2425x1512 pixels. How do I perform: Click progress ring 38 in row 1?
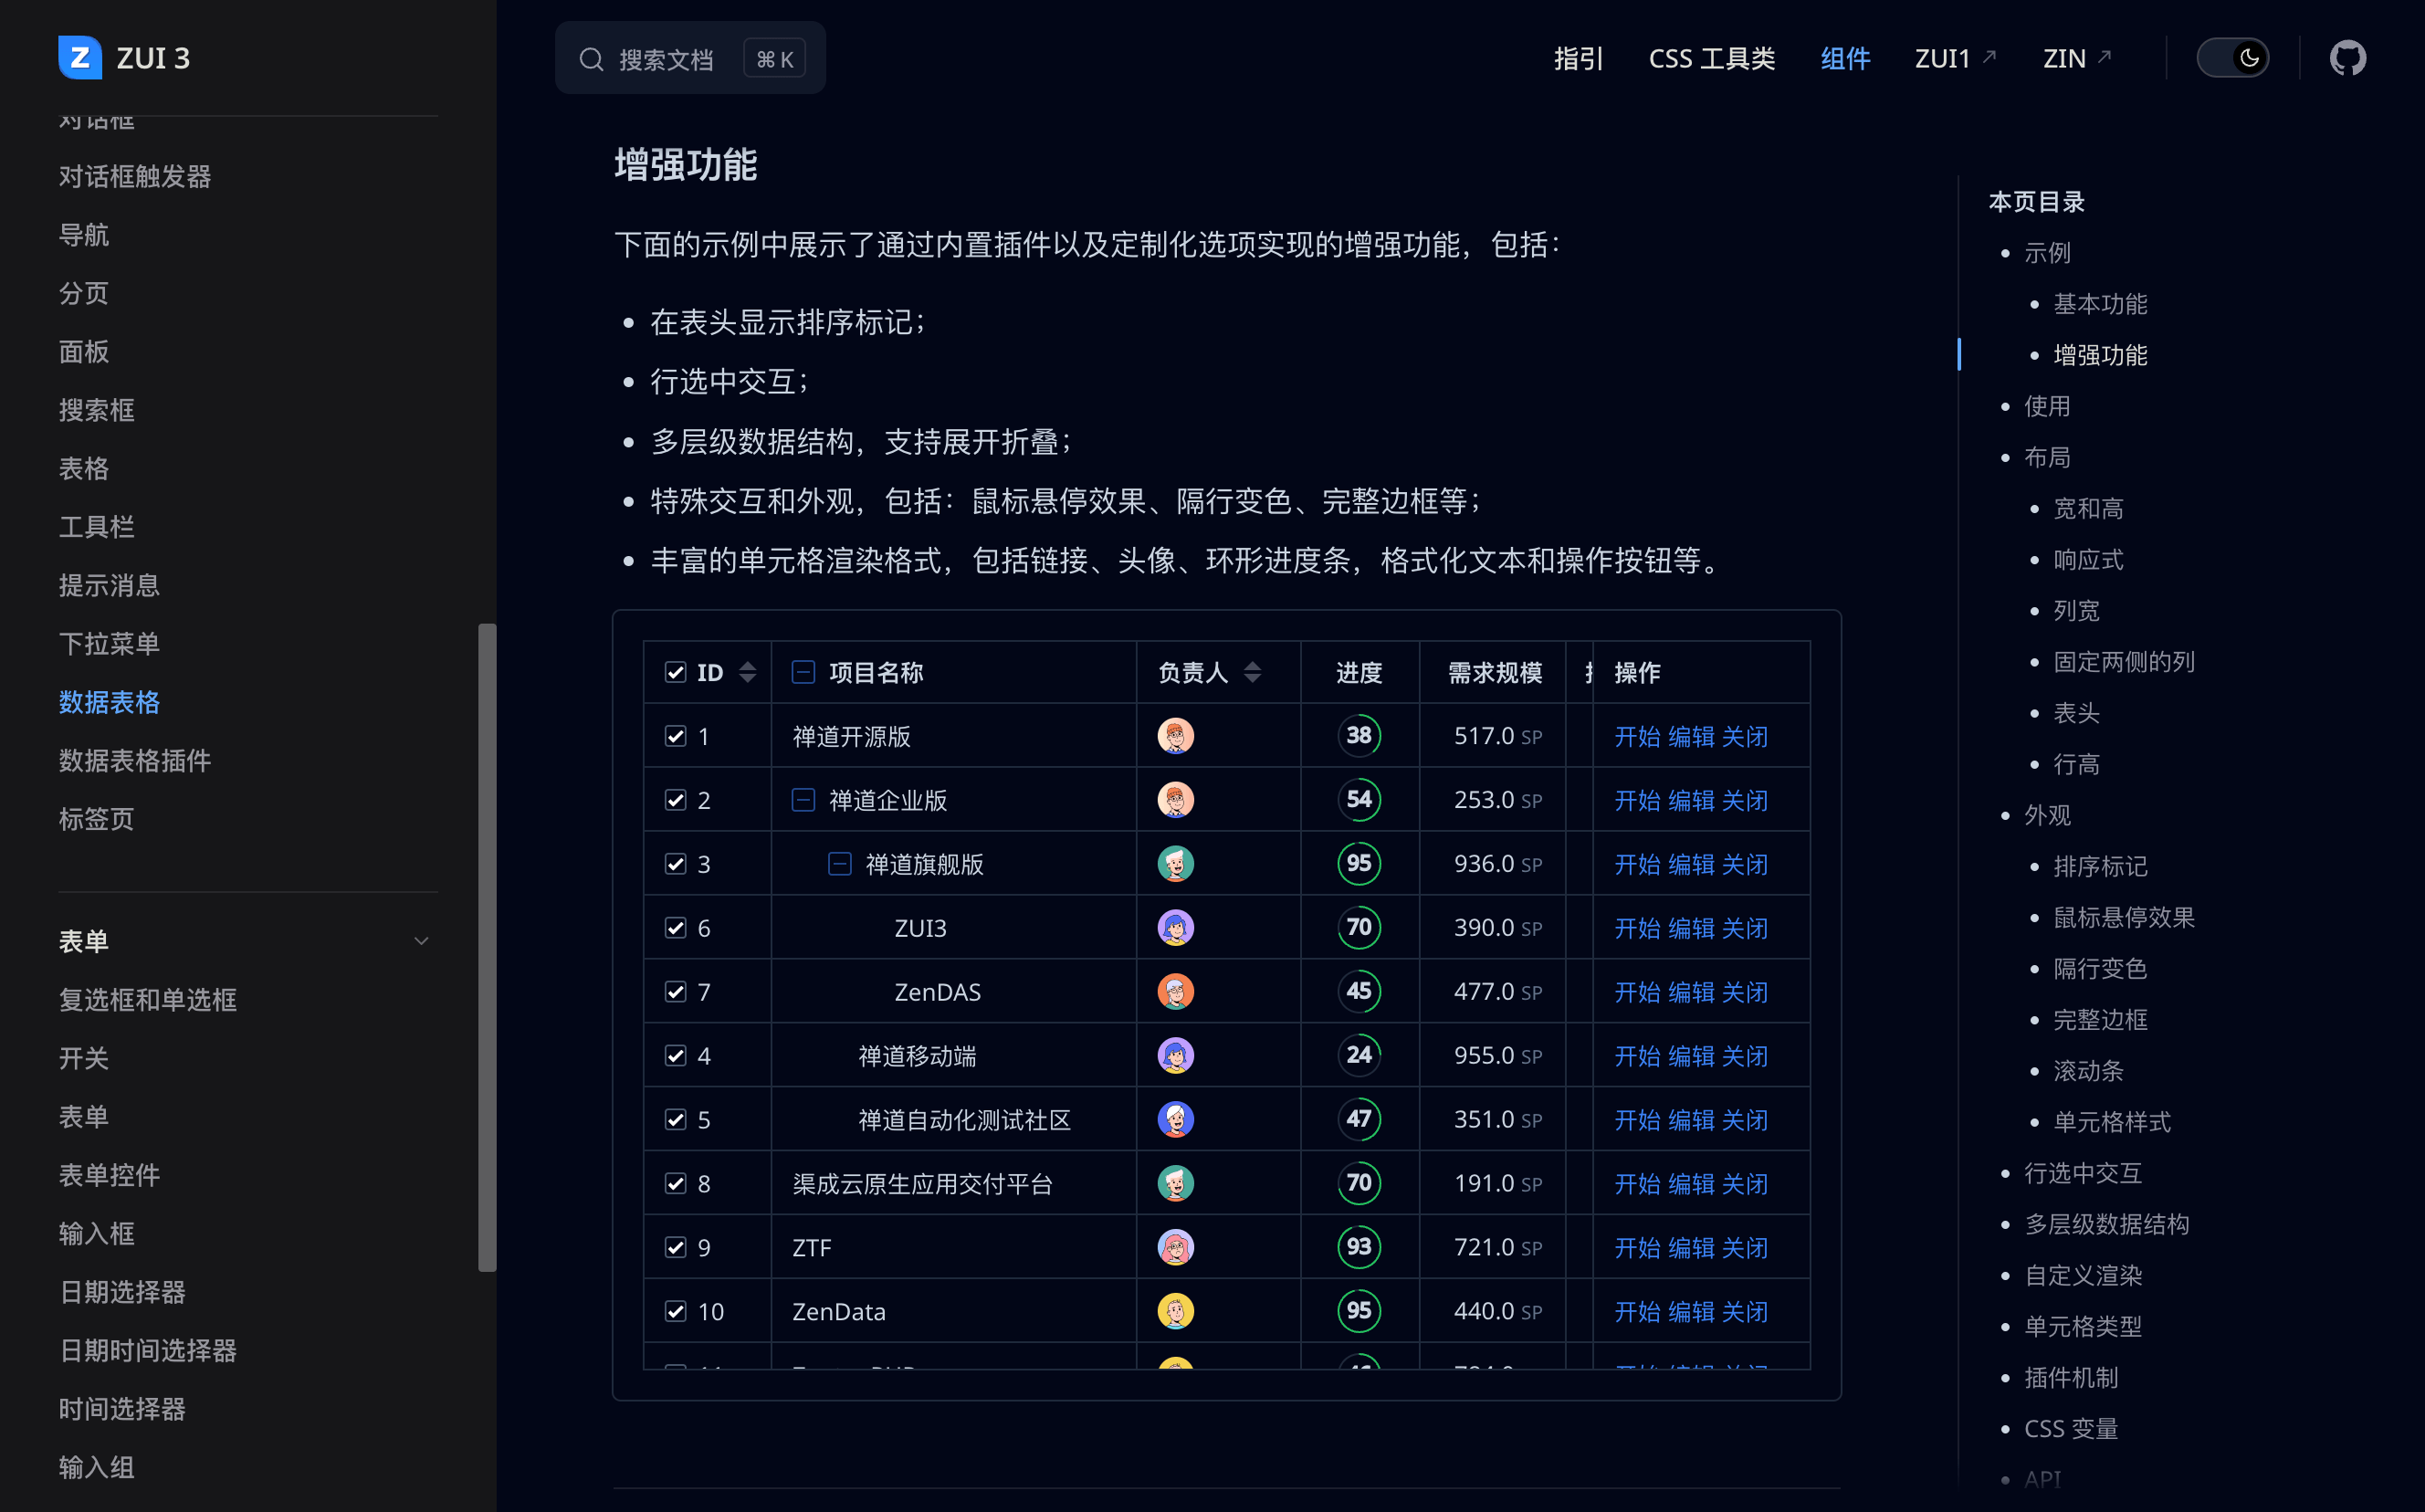(1358, 736)
